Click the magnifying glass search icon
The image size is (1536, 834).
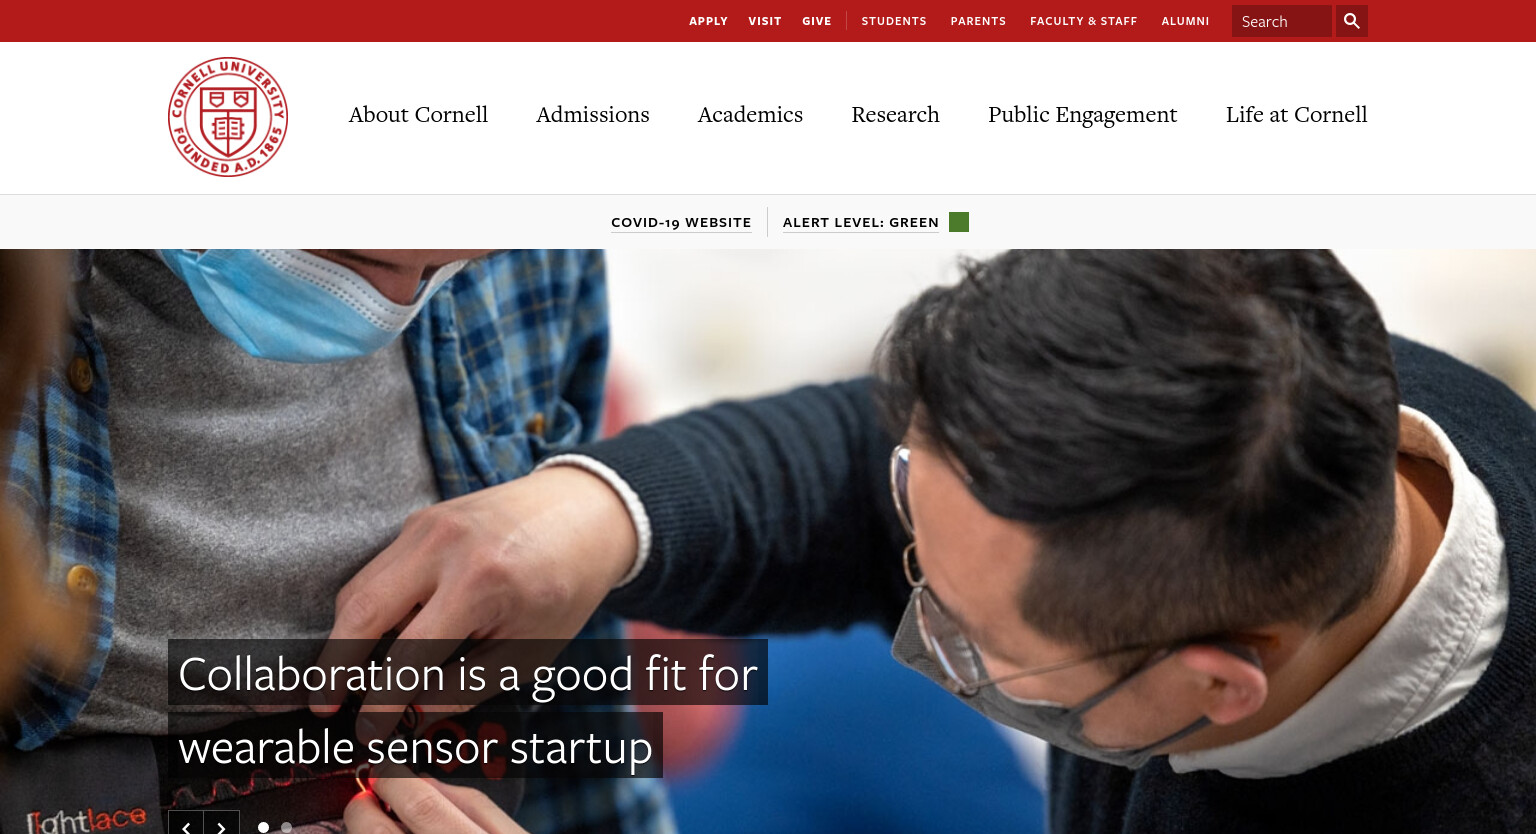1351,21
